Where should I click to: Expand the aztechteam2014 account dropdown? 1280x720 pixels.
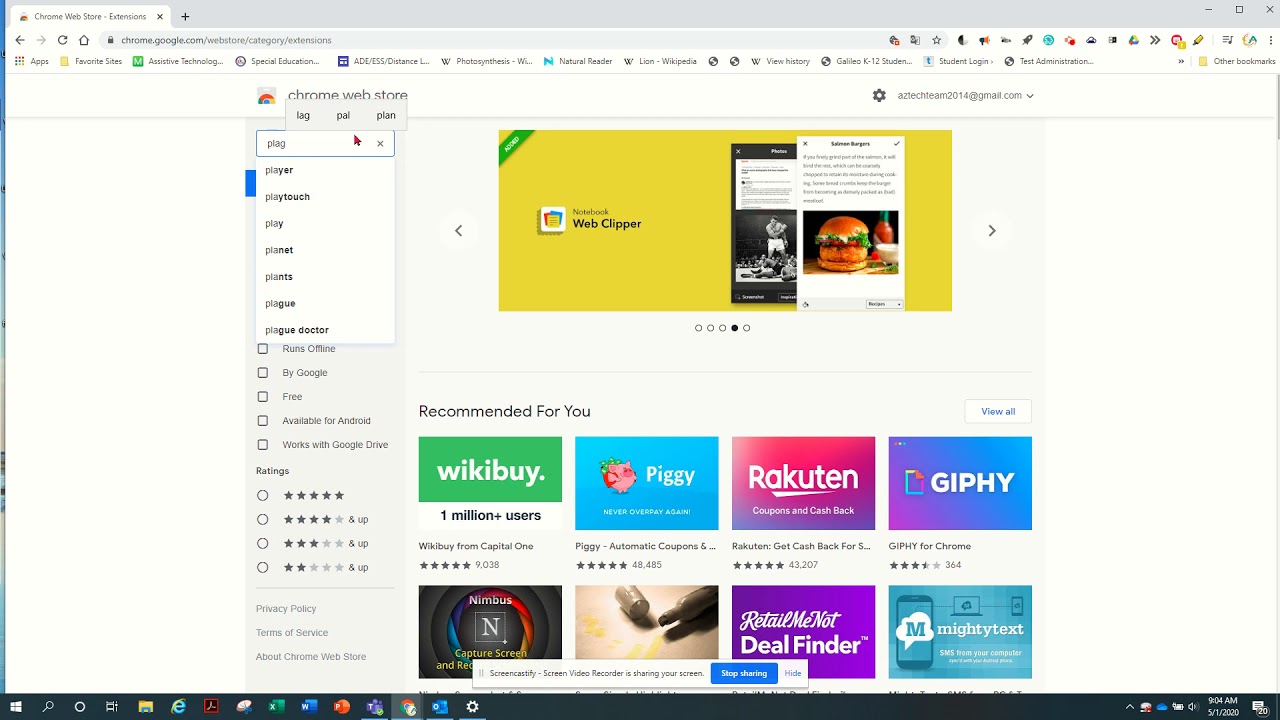point(965,96)
